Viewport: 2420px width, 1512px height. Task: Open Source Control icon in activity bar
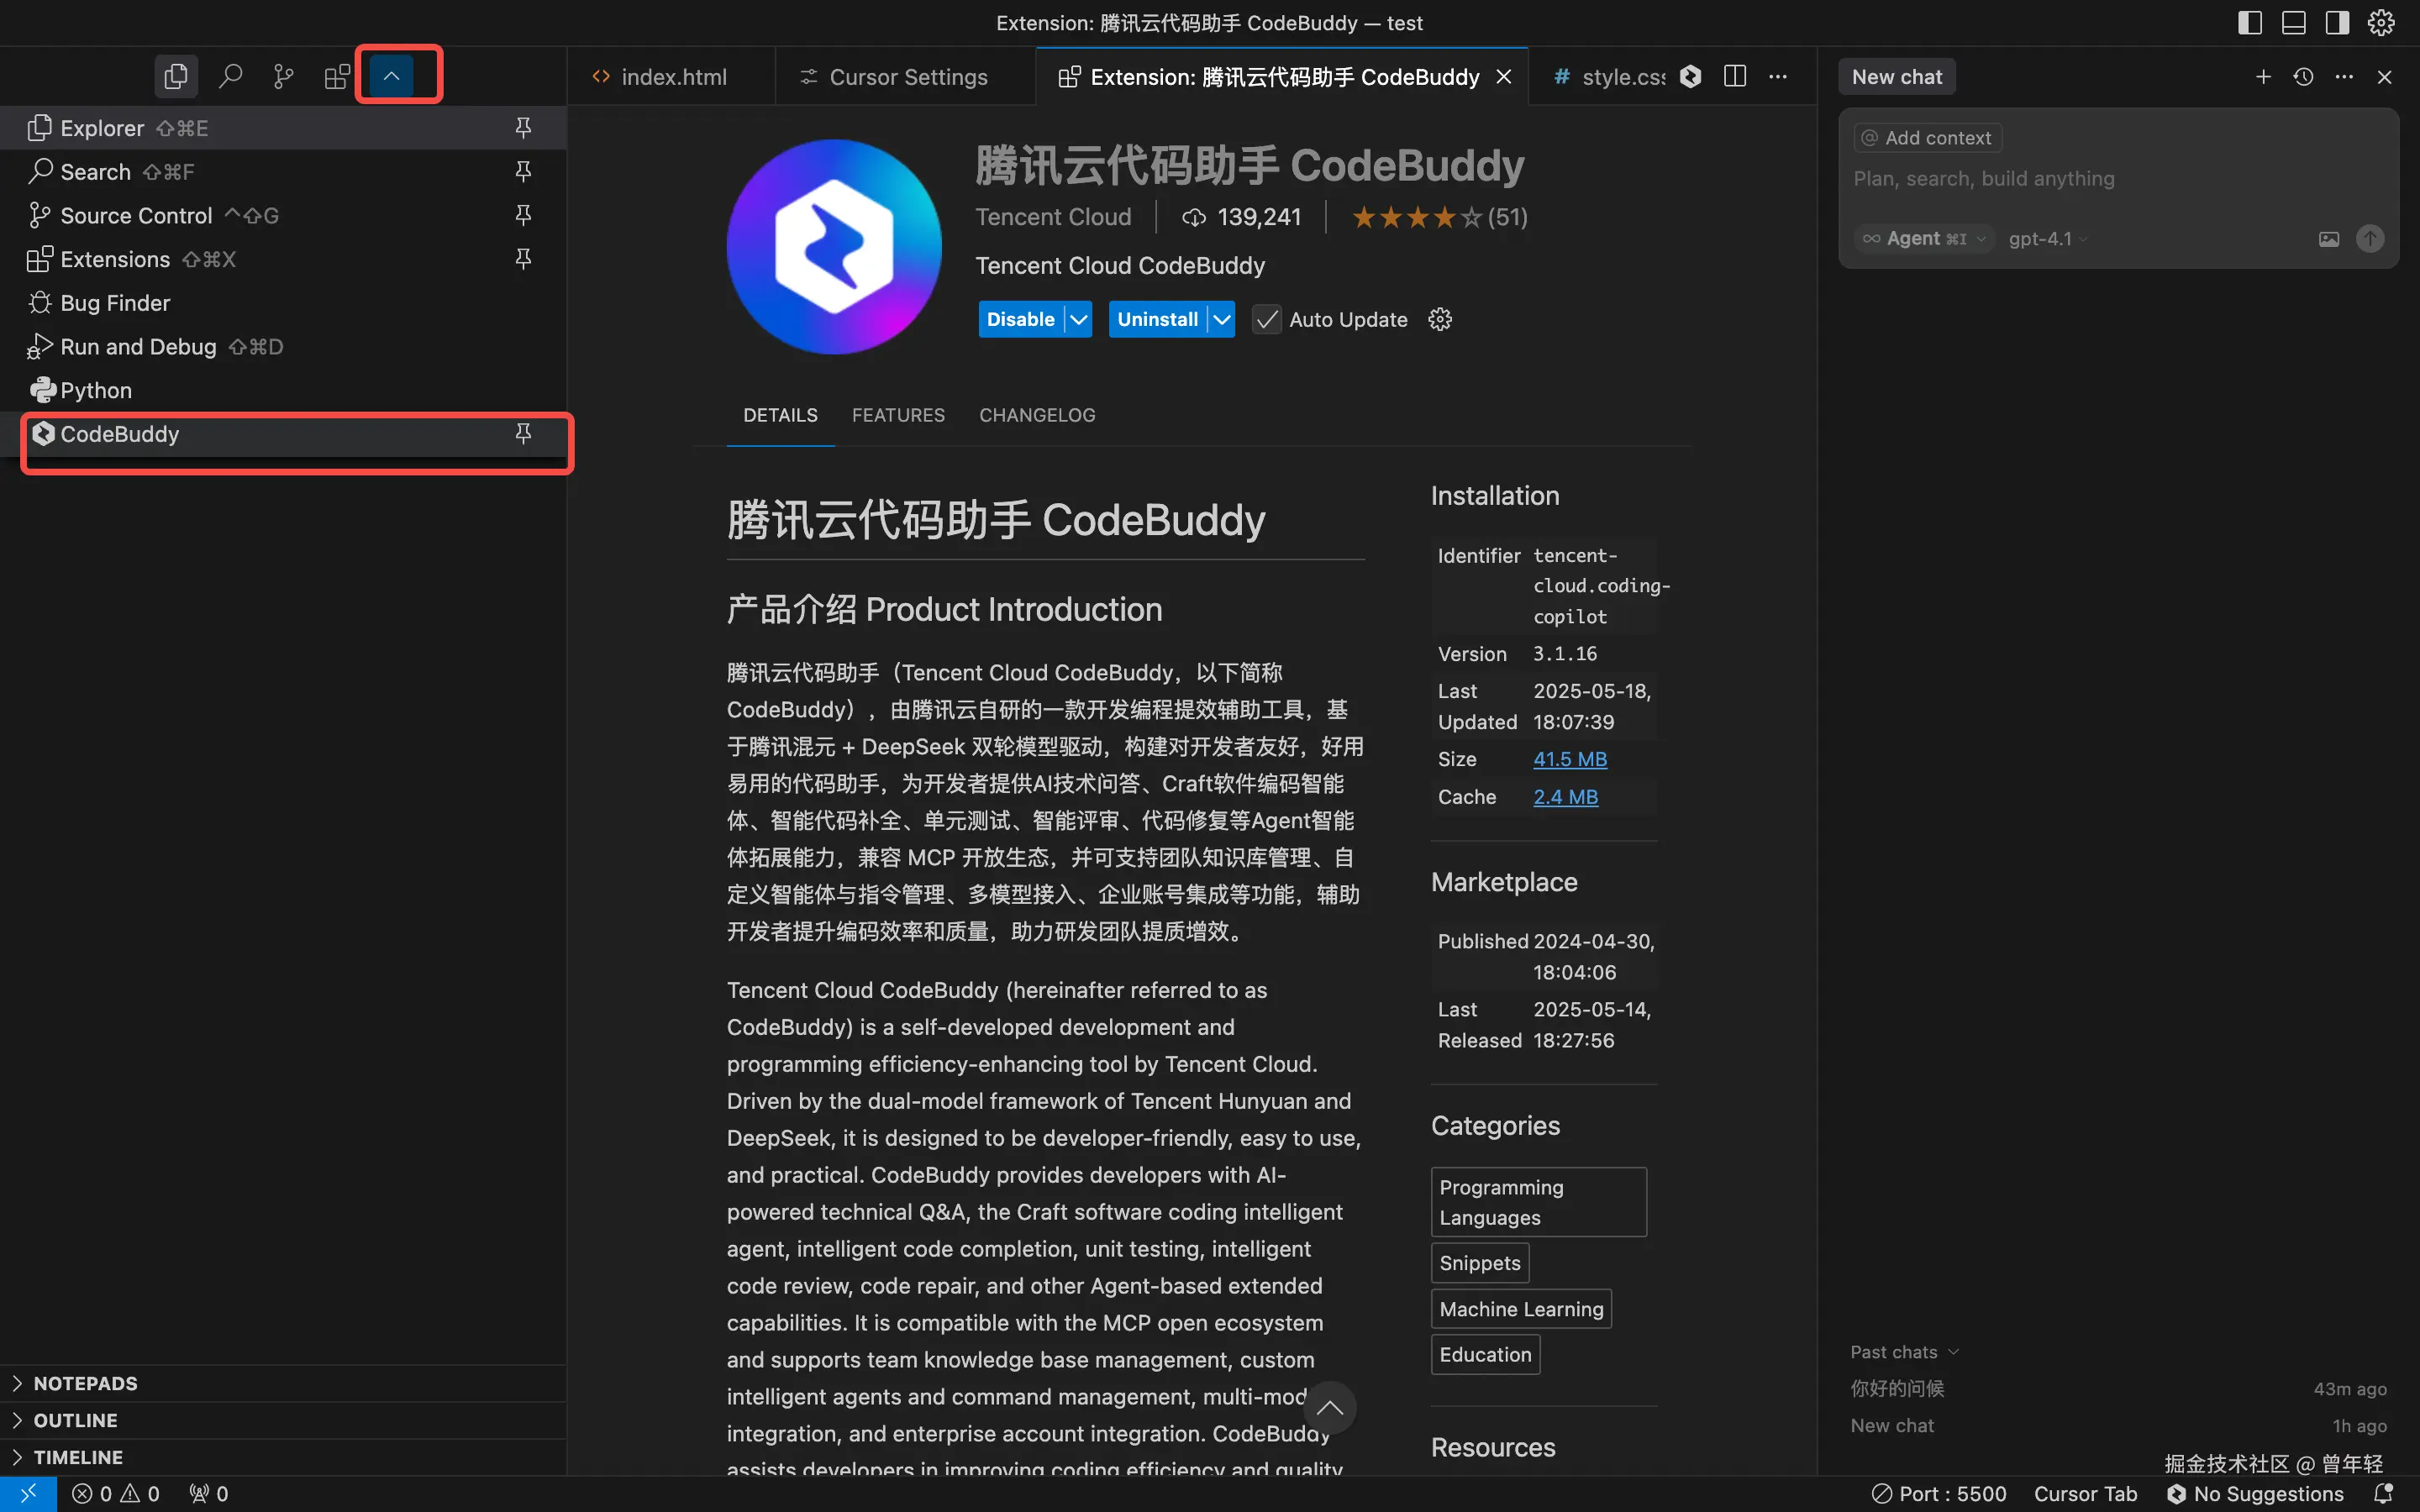coord(284,76)
